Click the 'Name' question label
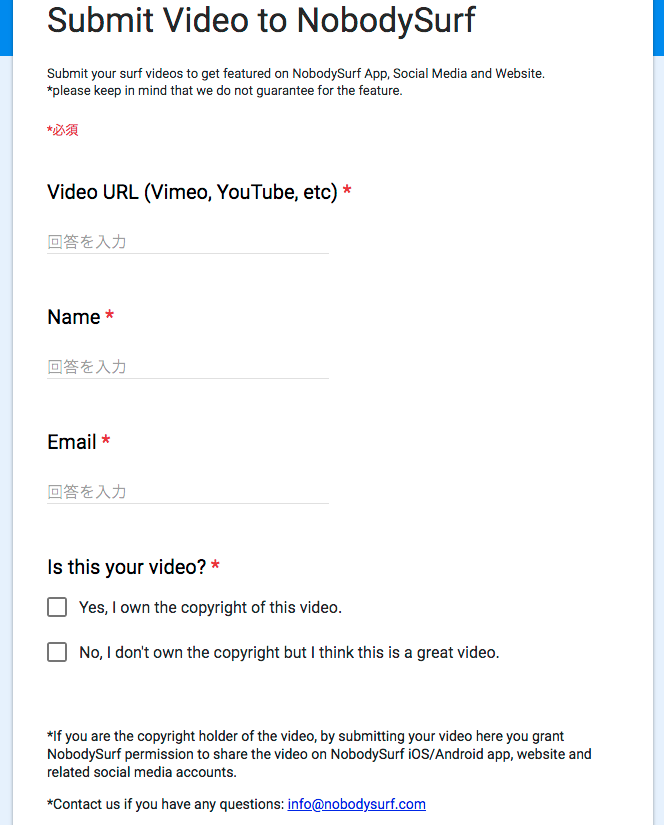 [x=74, y=317]
